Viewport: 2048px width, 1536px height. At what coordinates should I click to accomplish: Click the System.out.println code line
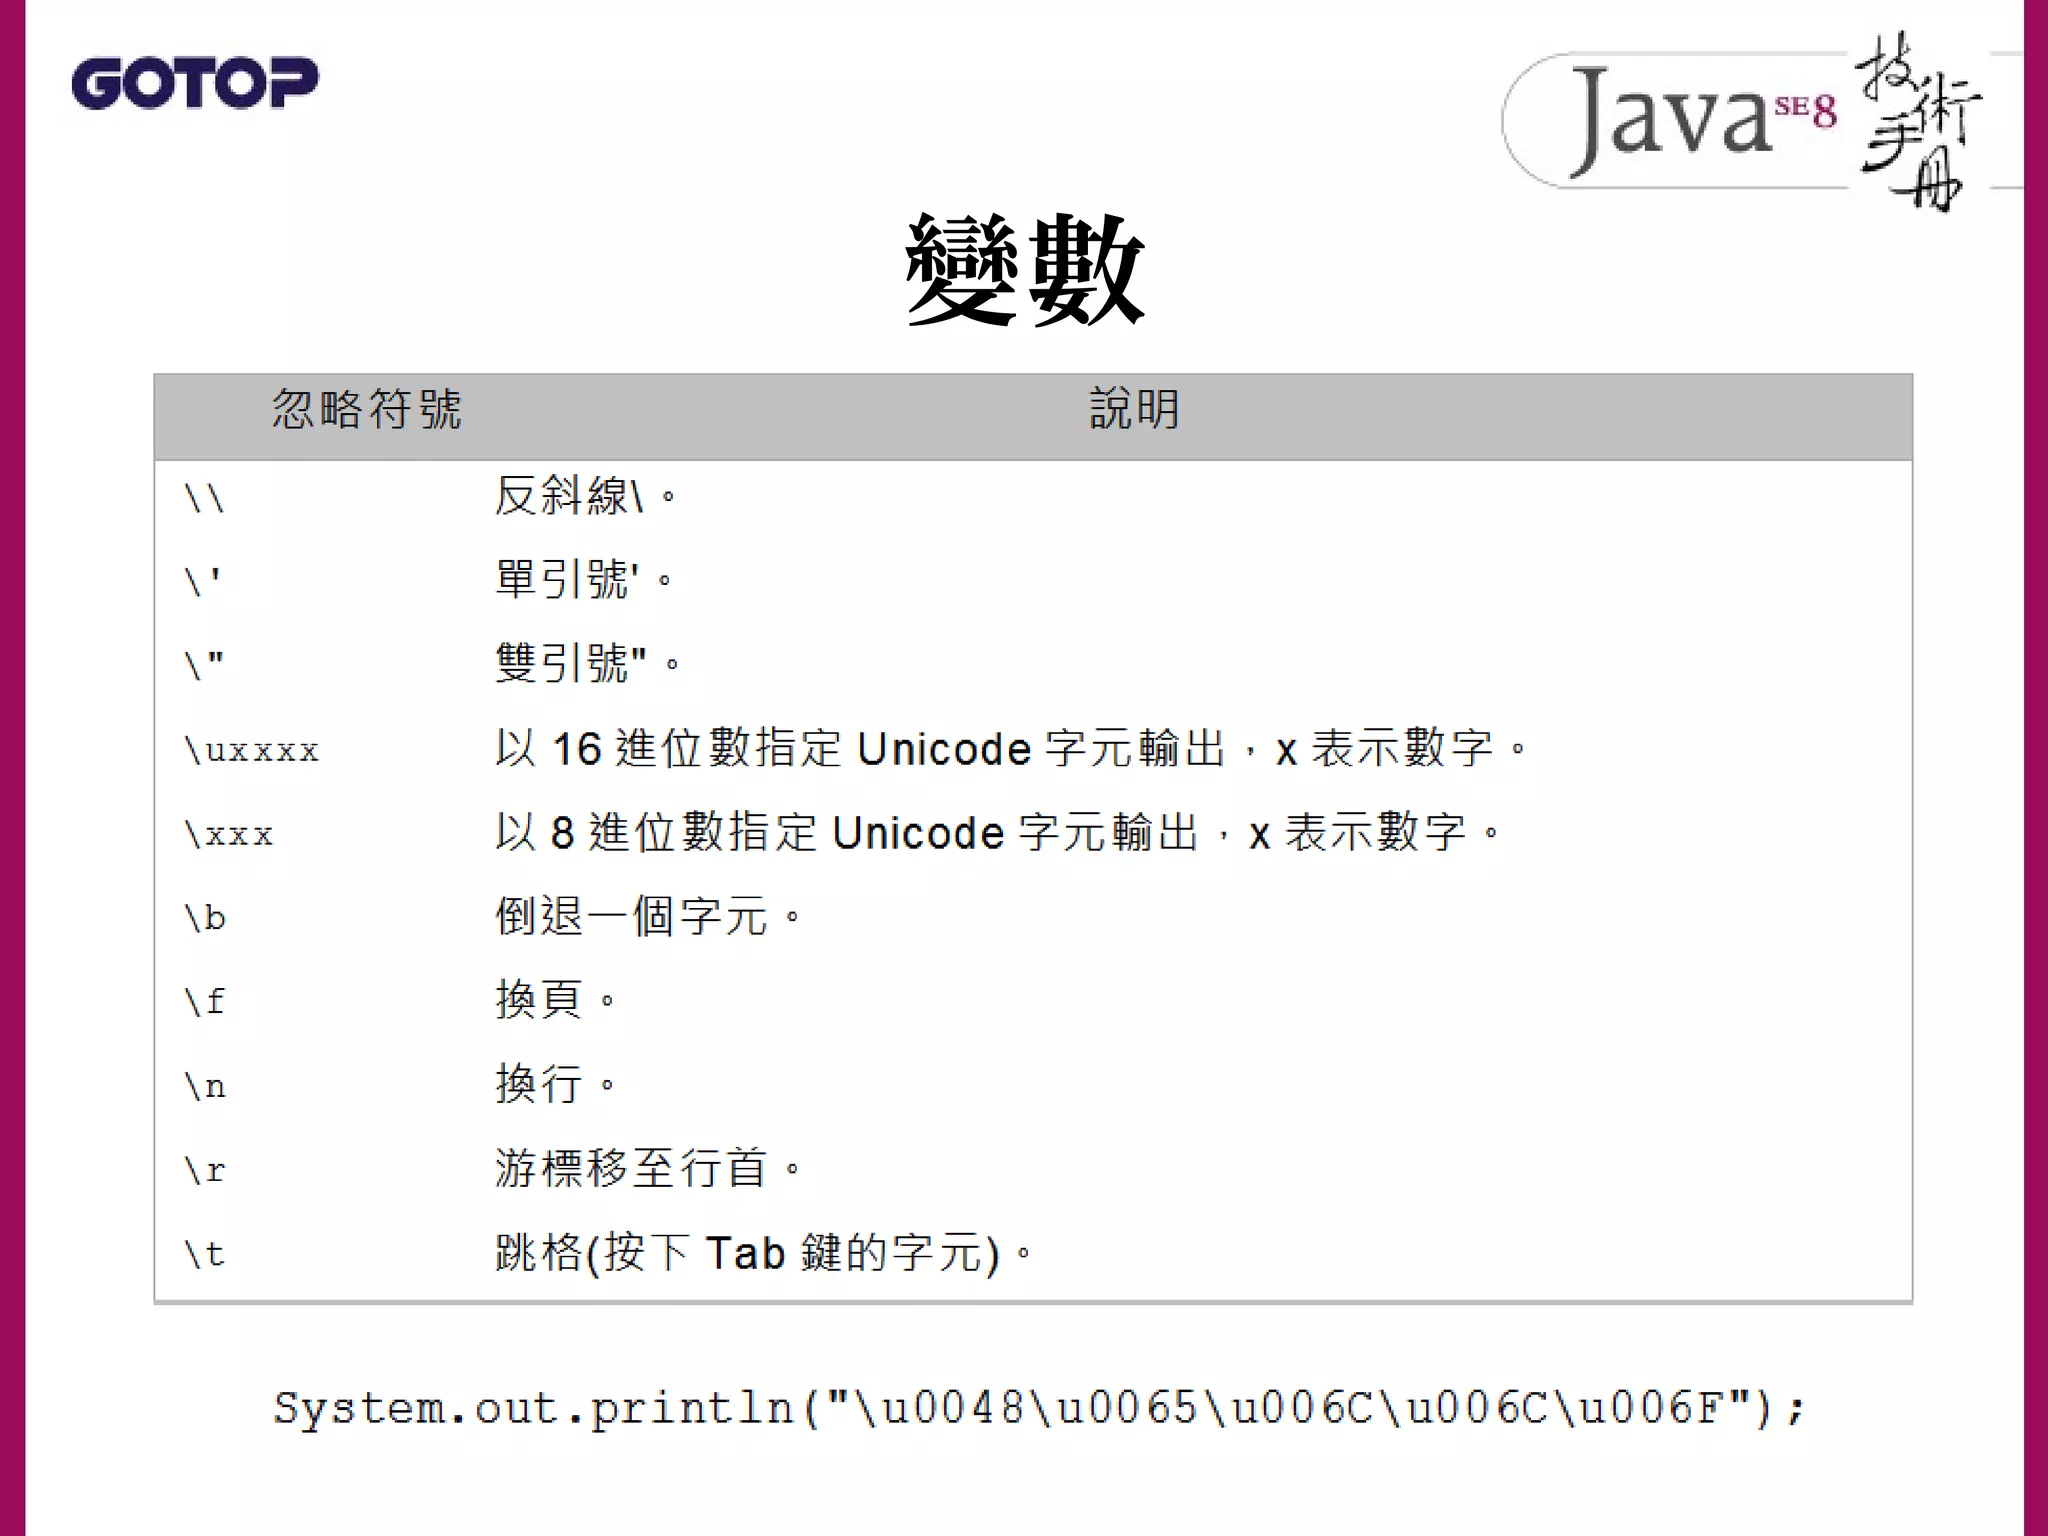point(1038,1408)
